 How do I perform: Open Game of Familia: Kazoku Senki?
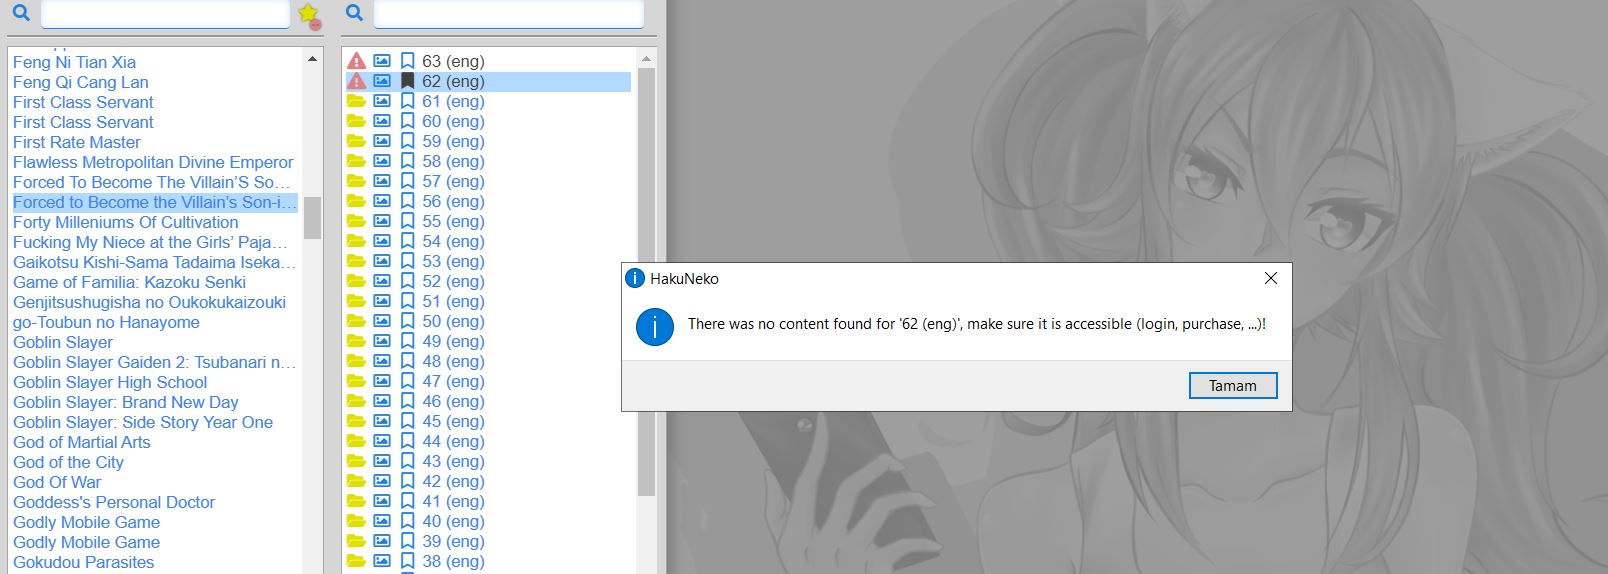click(129, 282)
